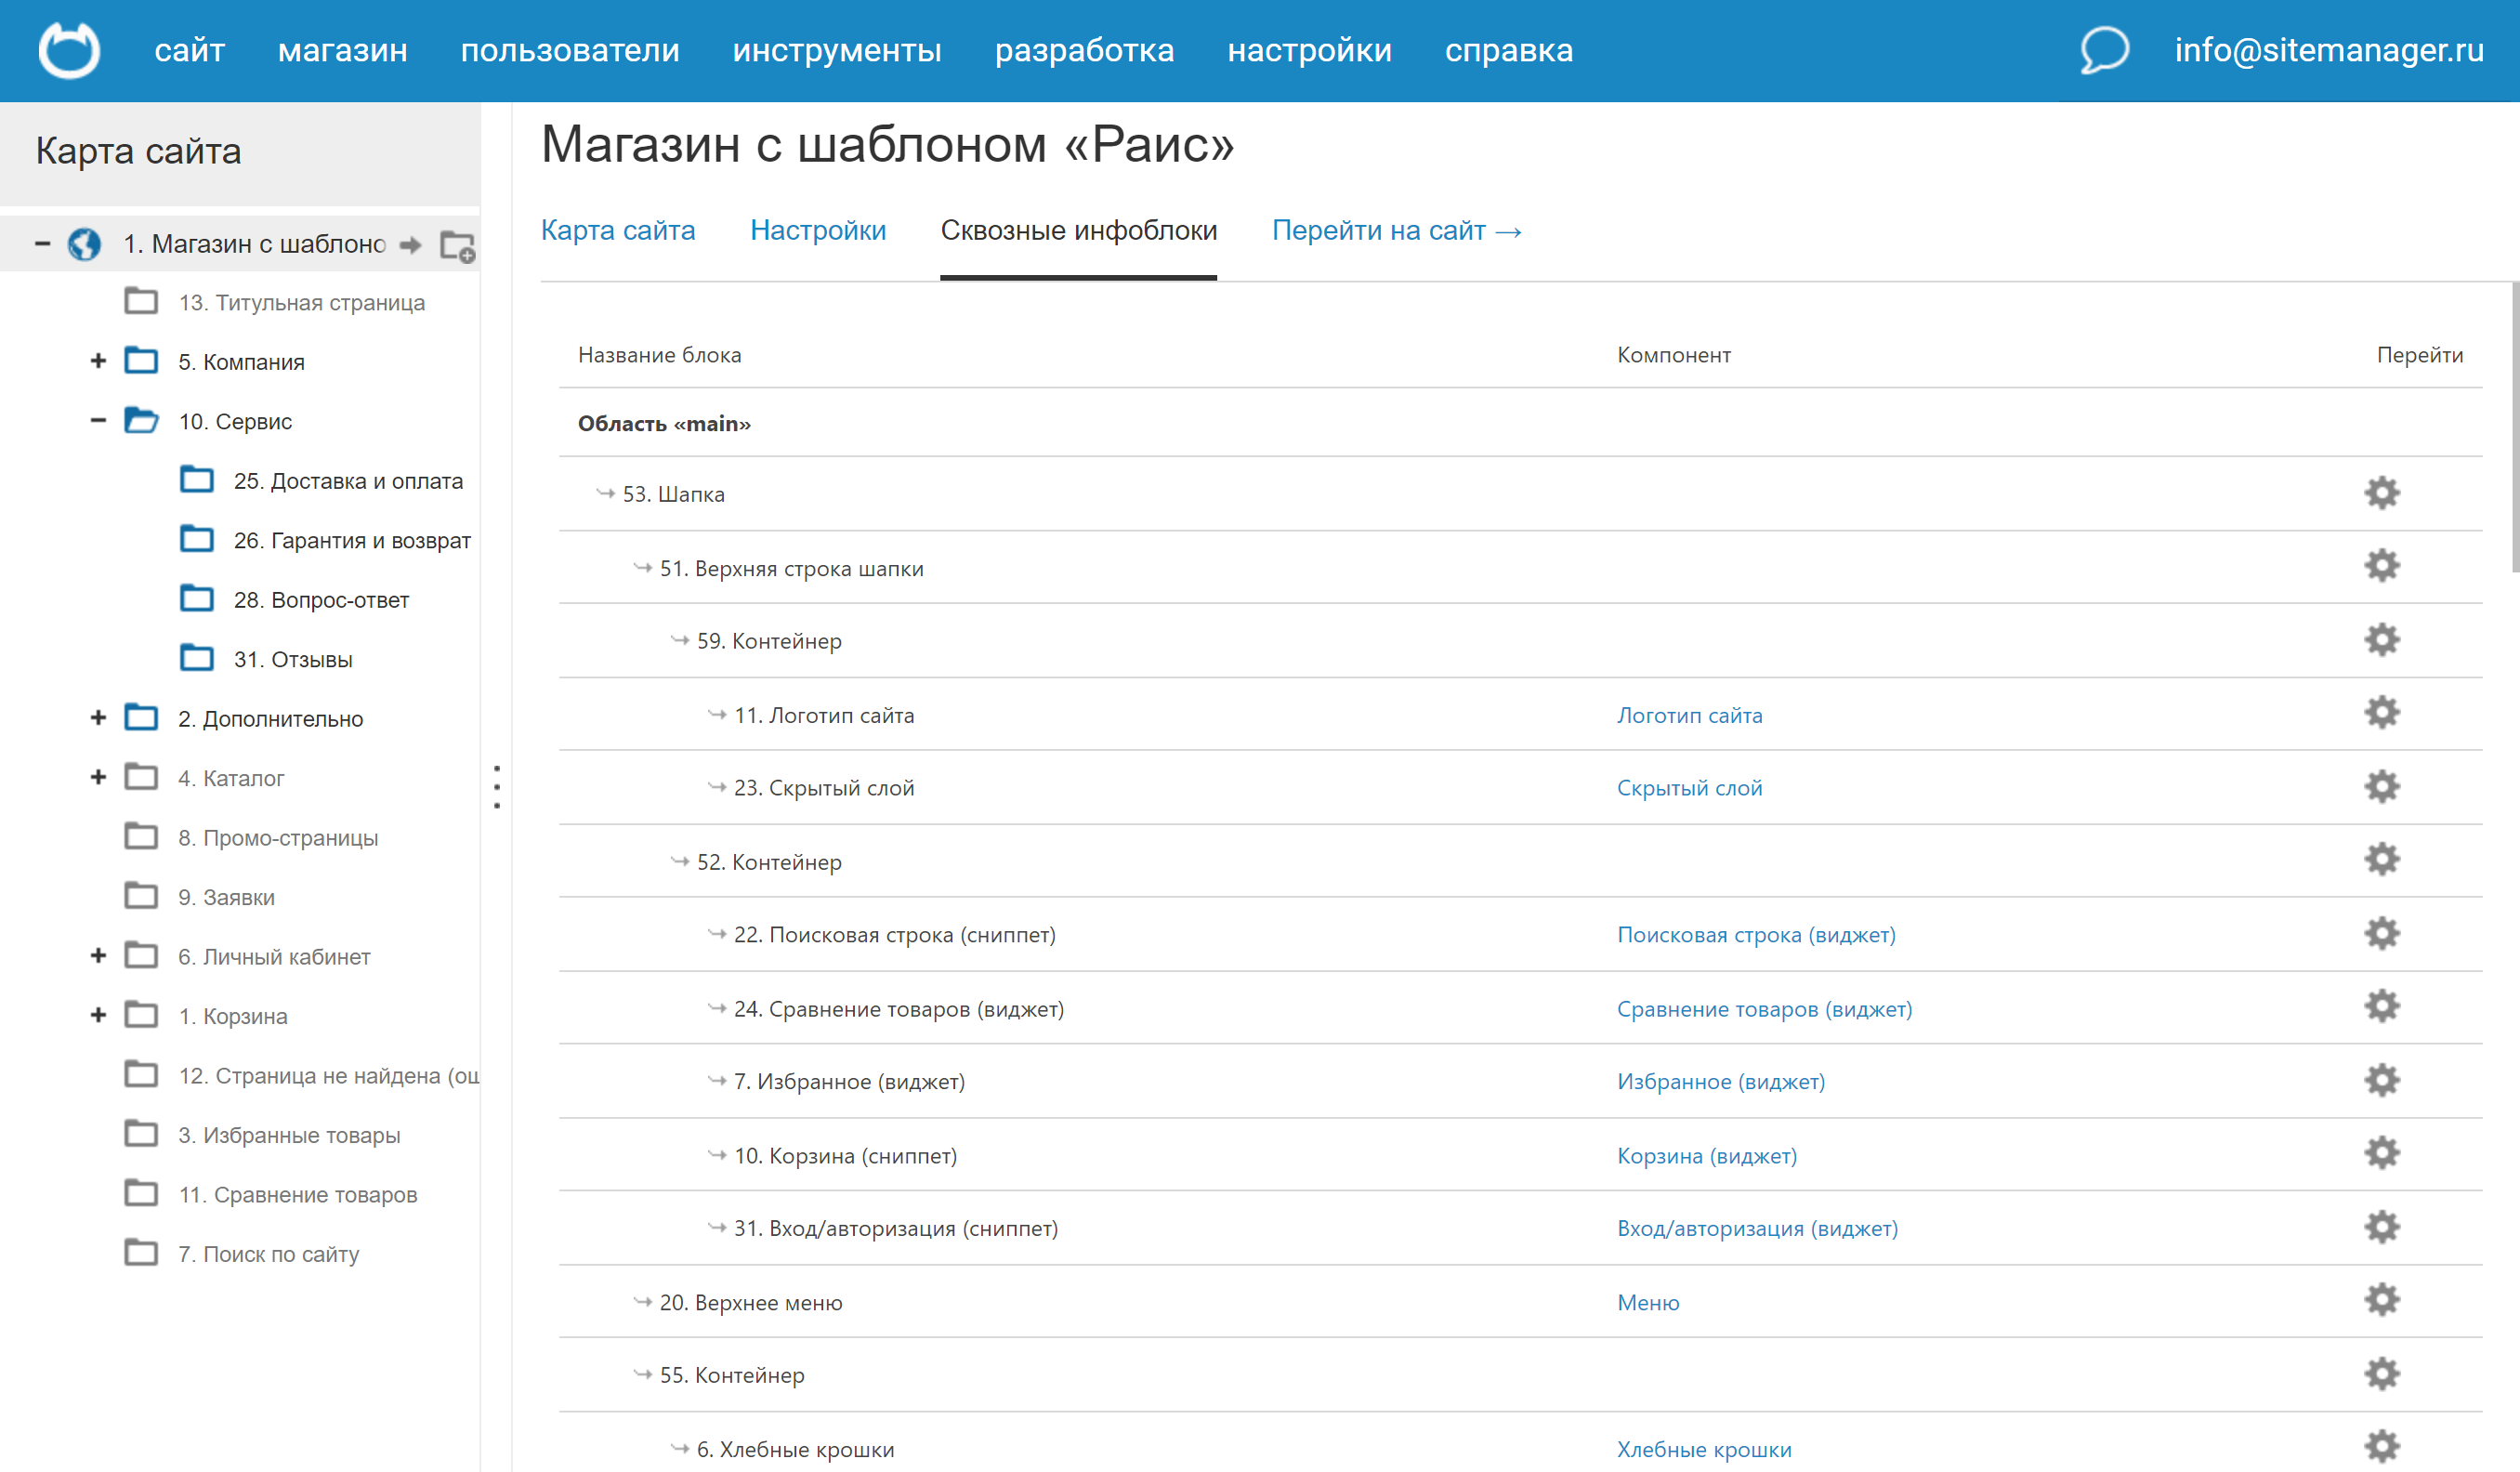2520x1472 pixels.
Task: Click arrow icon beside Магазин с шаблоном
Action: (410, 245)
